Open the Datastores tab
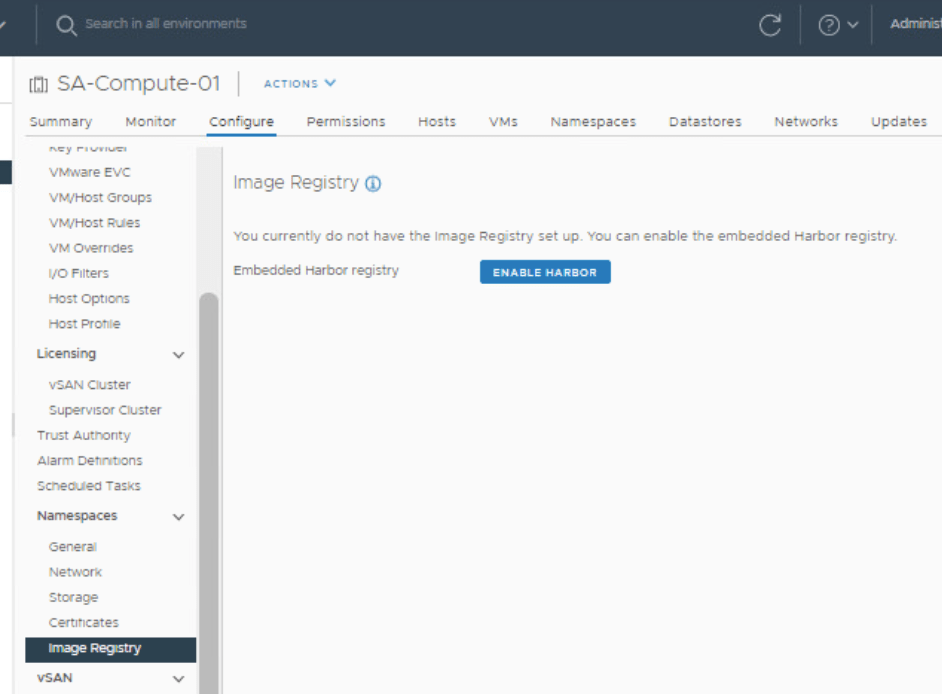The height and width of the screenshot is (694, 942). click(x=705, y=122)
